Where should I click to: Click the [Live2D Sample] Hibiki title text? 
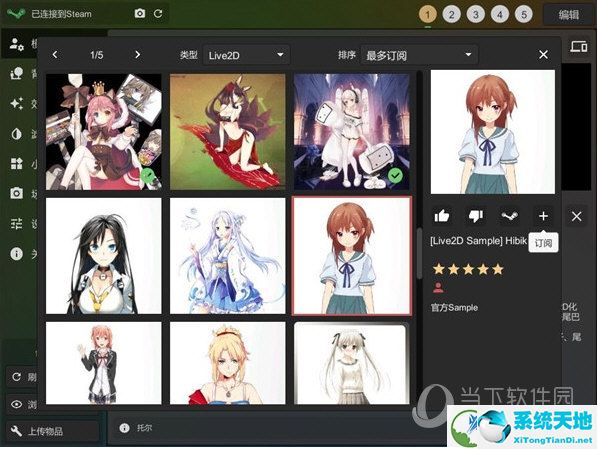(479, 241)
